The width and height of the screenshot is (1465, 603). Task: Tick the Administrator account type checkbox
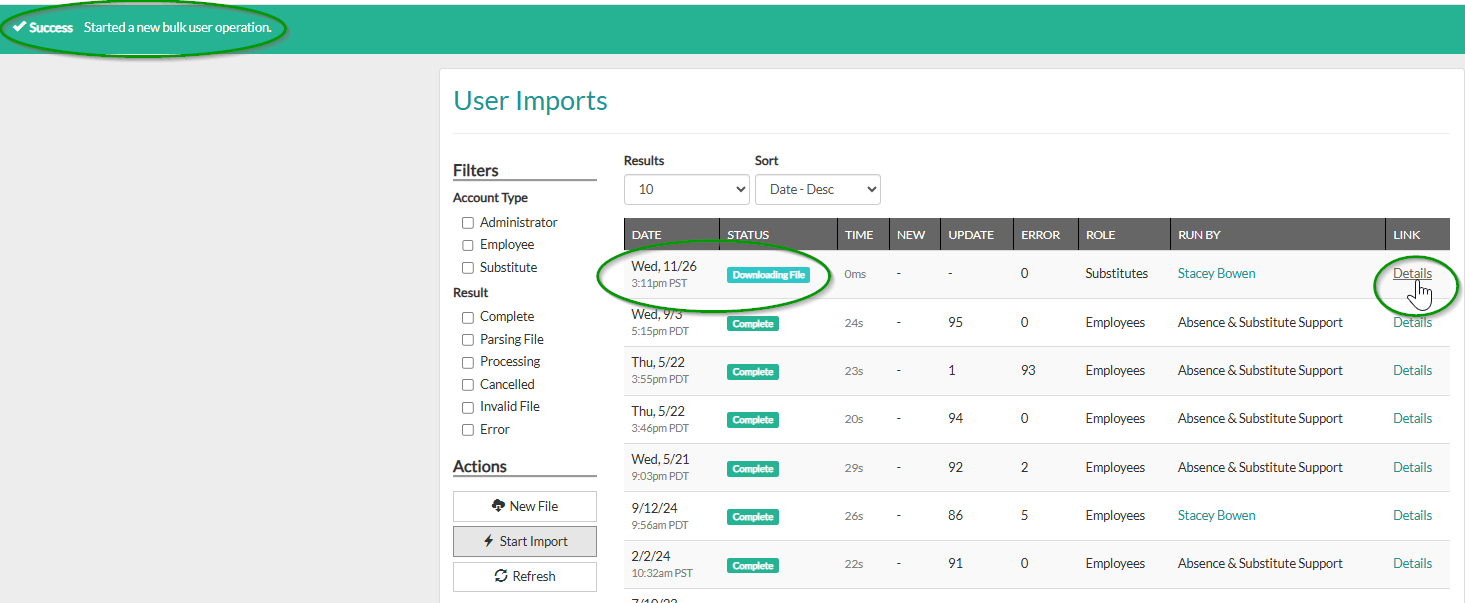click(x=467, y=223)
